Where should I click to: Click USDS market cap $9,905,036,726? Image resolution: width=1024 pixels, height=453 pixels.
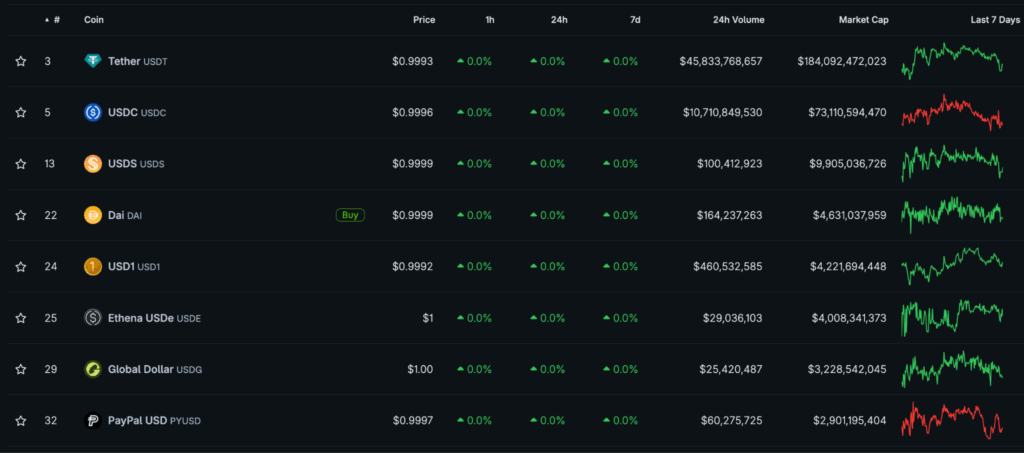850,164
